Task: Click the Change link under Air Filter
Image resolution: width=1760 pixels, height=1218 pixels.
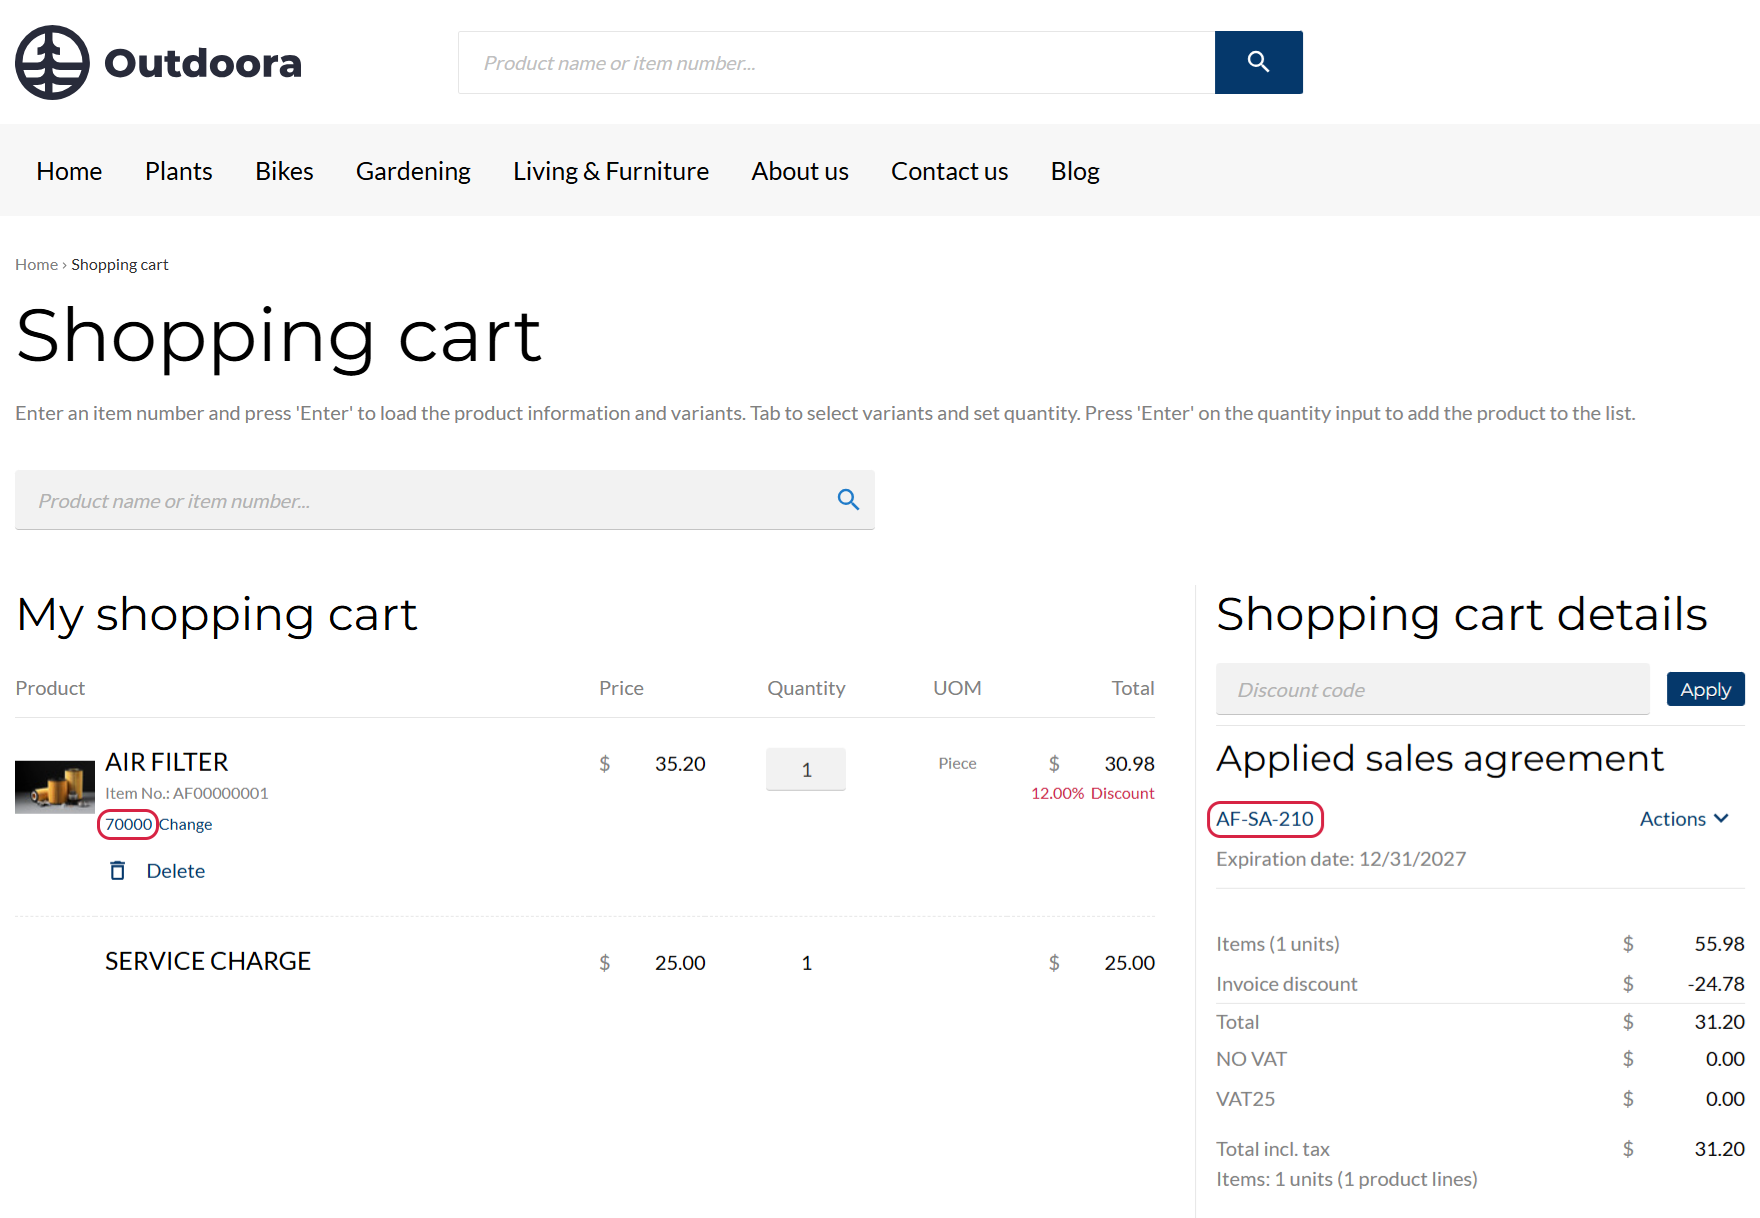Action: 186,825
